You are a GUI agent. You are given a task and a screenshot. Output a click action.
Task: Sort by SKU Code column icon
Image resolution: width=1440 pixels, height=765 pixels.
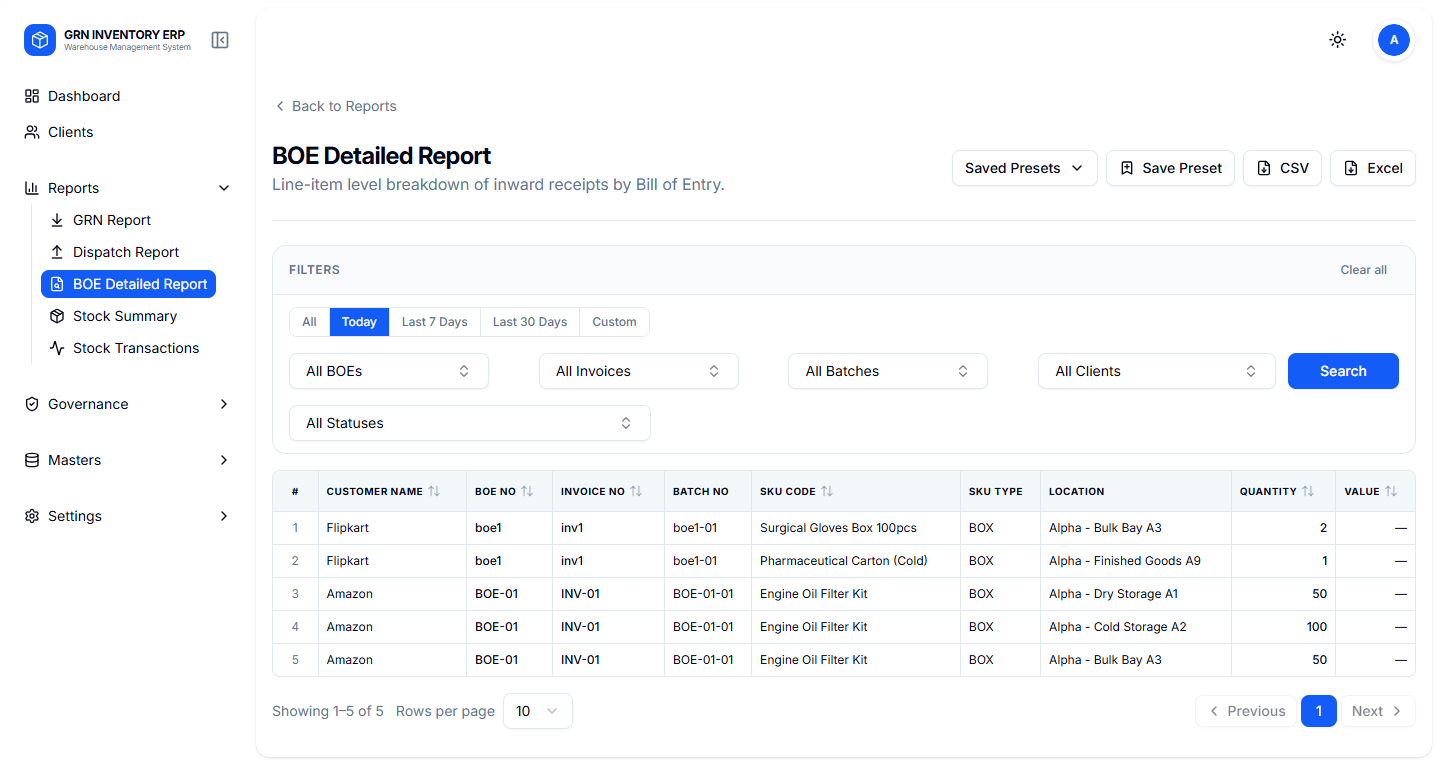tap(827, 491)
